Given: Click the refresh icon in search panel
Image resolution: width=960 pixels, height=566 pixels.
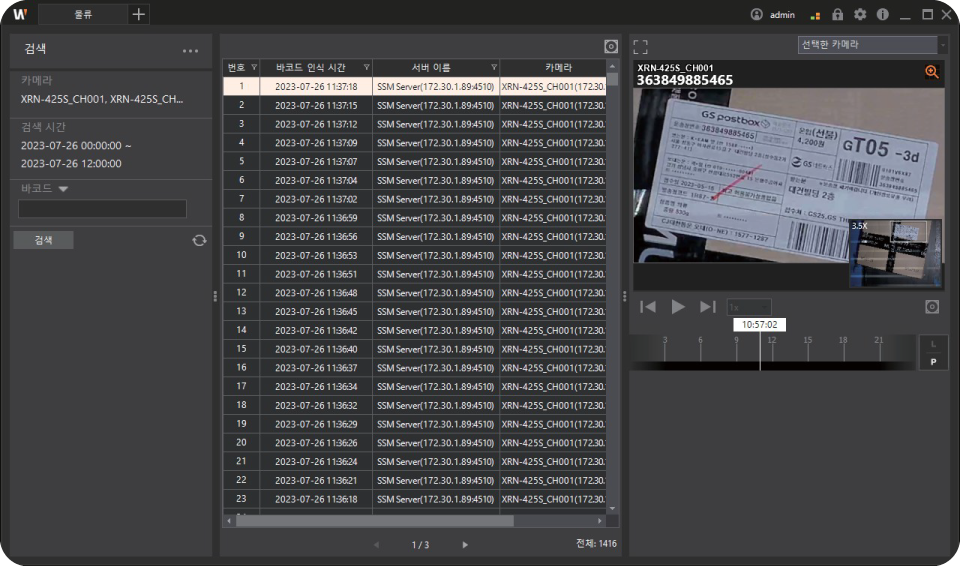Looking at the screenshot, I should [x=199, y=240].
